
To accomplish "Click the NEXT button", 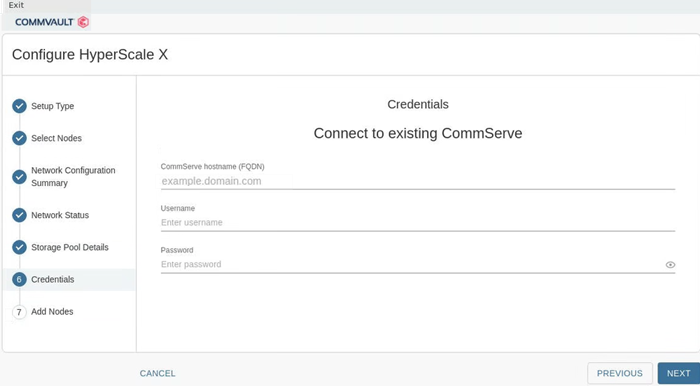I will coord(679,374).
